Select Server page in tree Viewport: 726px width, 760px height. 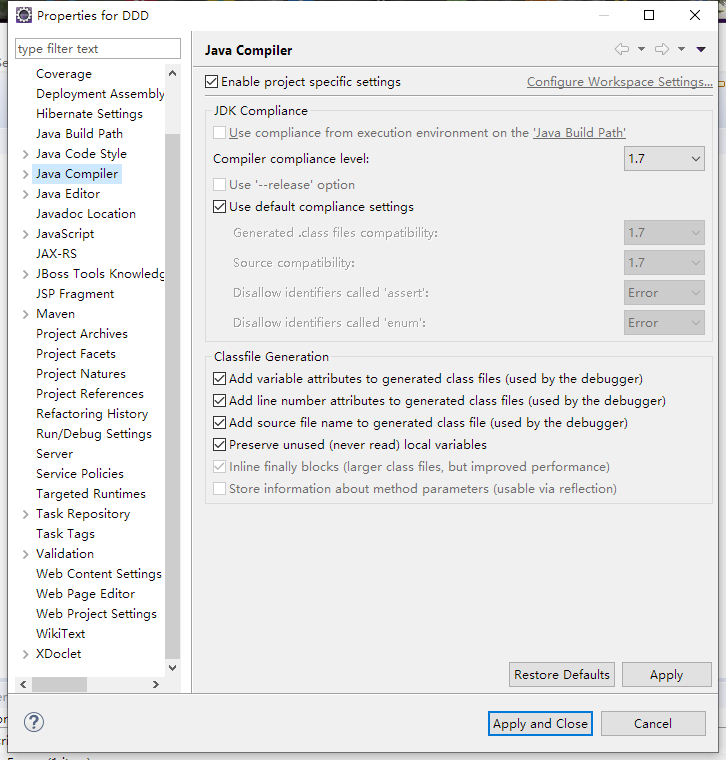(x=54, y=454)
